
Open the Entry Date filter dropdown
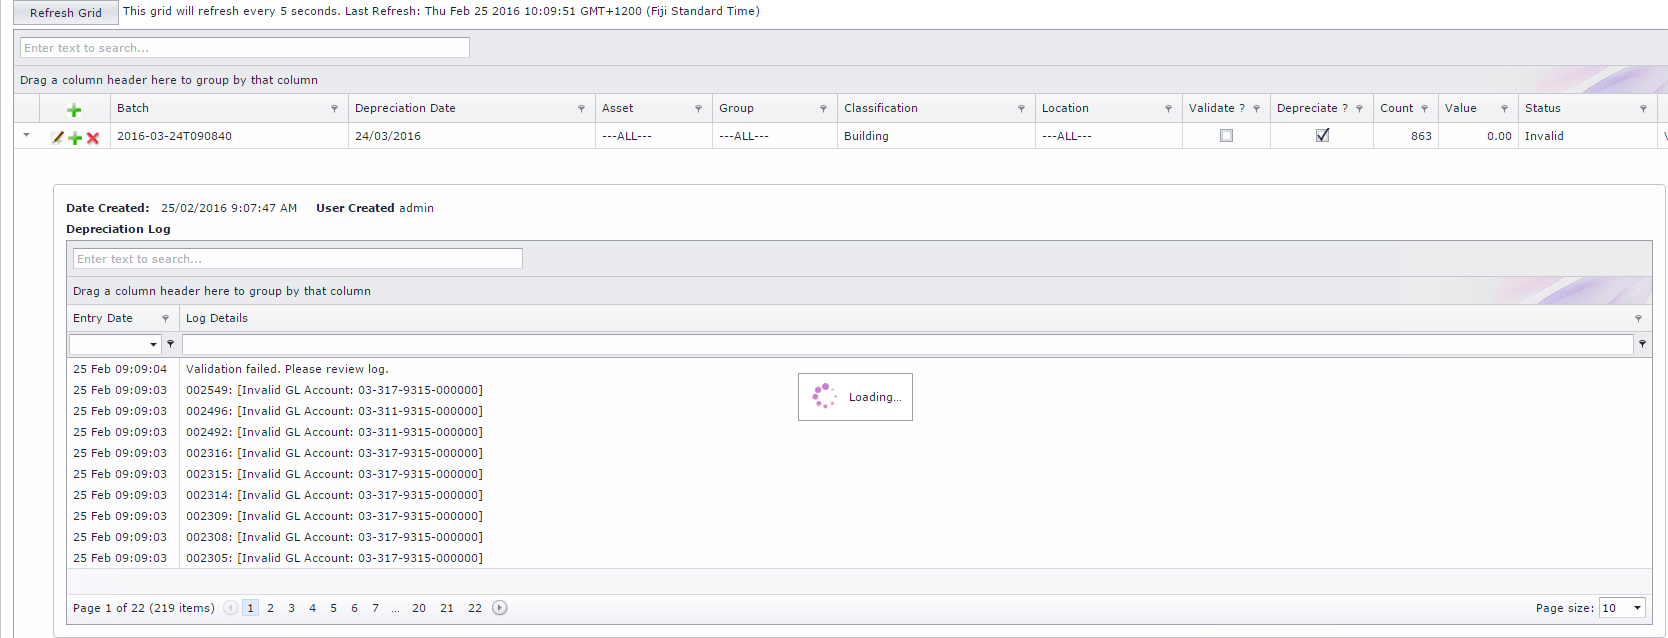[x=153, y=344]
